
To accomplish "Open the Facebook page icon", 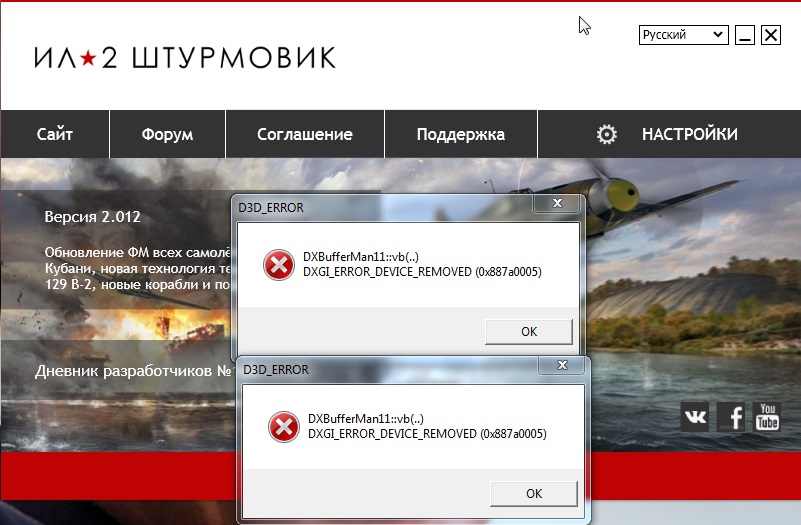I will point(731,417).
